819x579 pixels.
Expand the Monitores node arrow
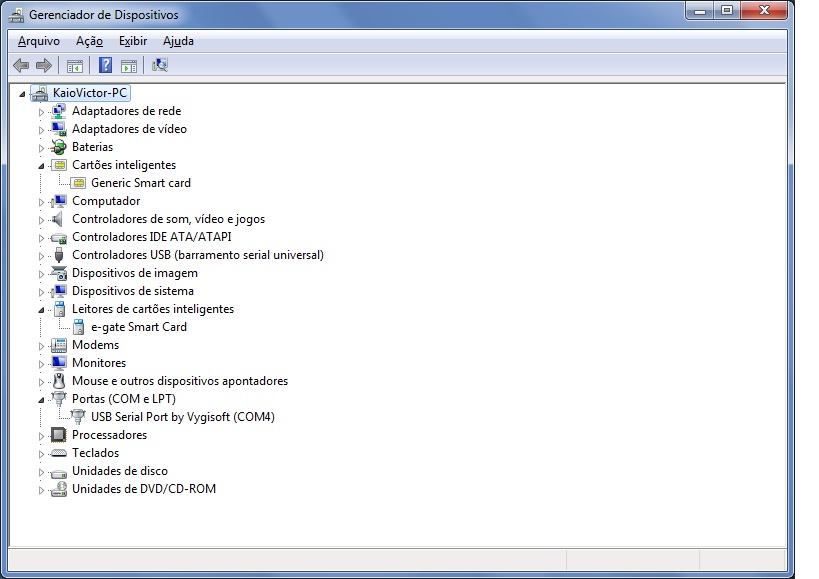point(41,364)
